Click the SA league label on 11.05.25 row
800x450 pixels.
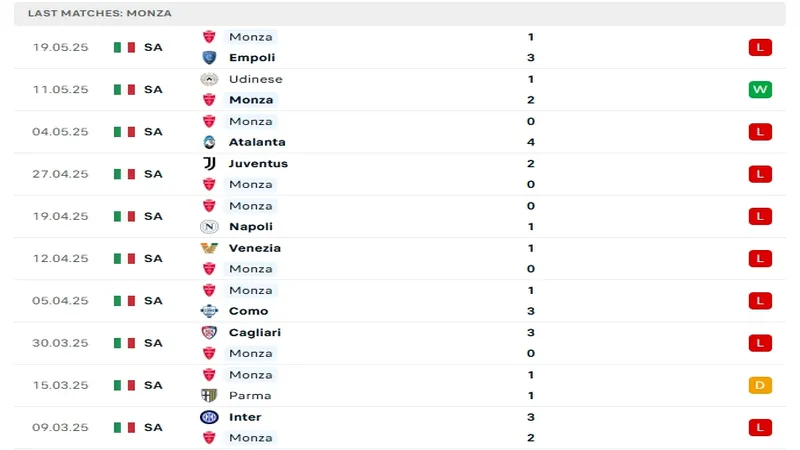(153, 90)
